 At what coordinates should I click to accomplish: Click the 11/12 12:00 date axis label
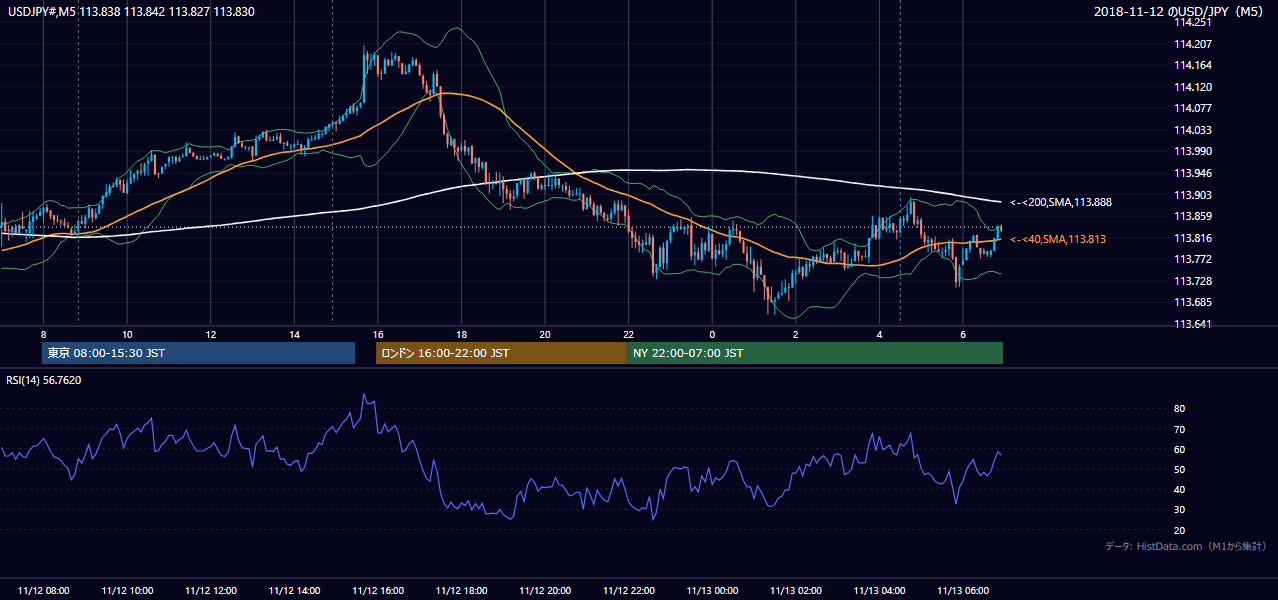pos(211,591)
